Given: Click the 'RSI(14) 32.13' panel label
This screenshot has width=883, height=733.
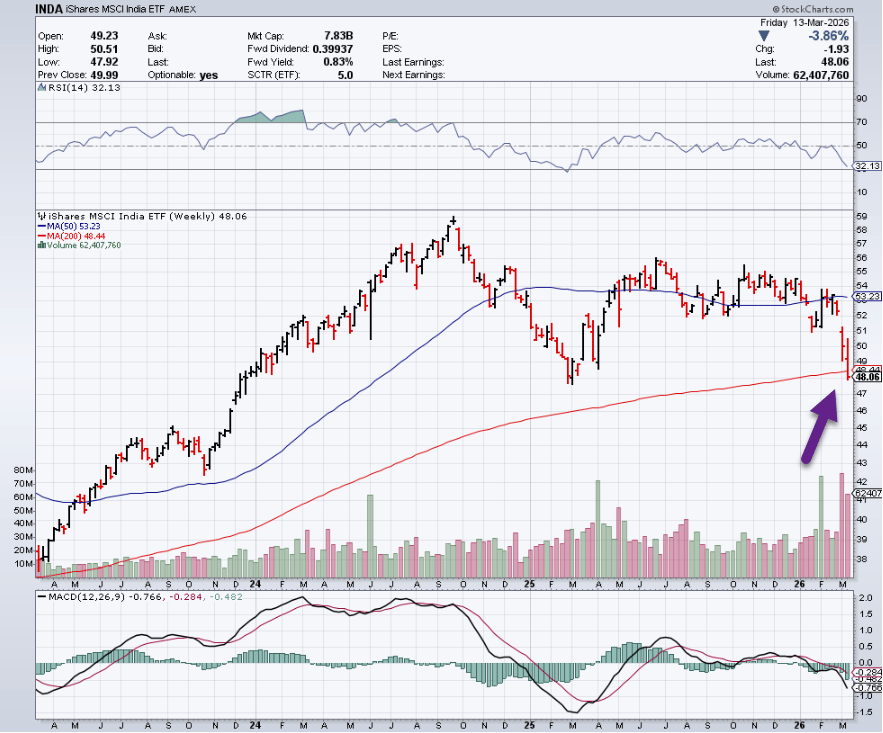Looking at the screenshot, I should [84, 87].
